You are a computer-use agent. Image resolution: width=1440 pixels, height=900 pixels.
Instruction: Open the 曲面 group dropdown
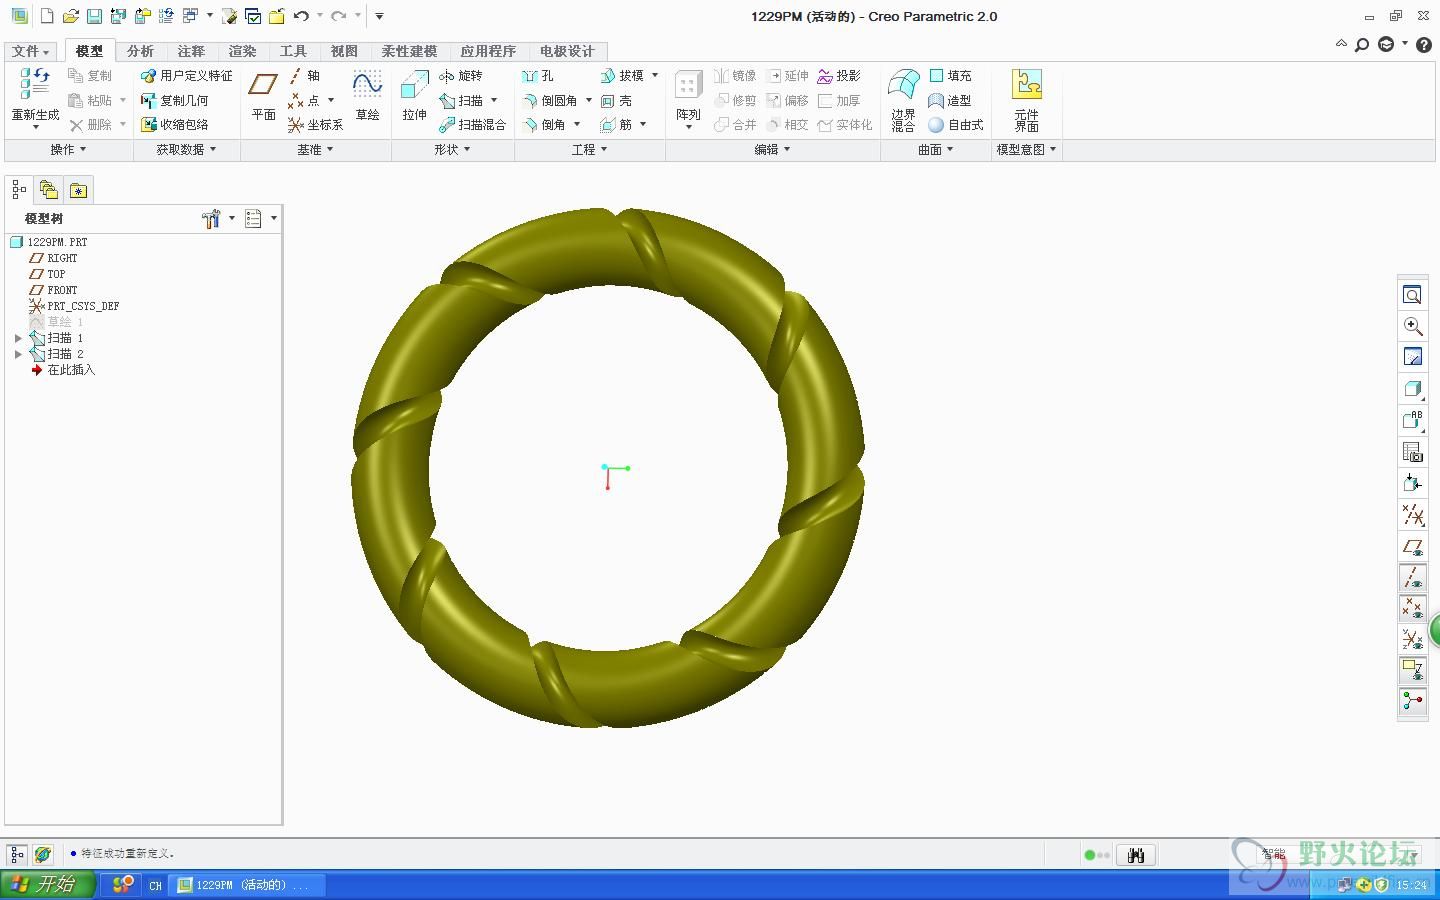[936, 149]
